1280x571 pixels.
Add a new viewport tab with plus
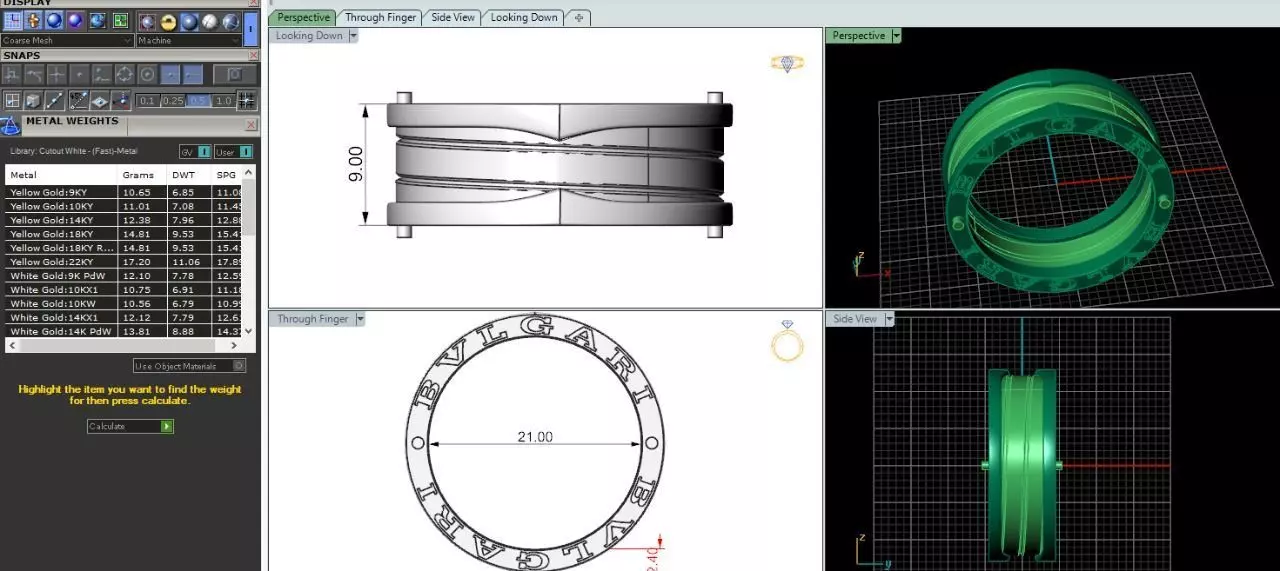pos(577,17)
